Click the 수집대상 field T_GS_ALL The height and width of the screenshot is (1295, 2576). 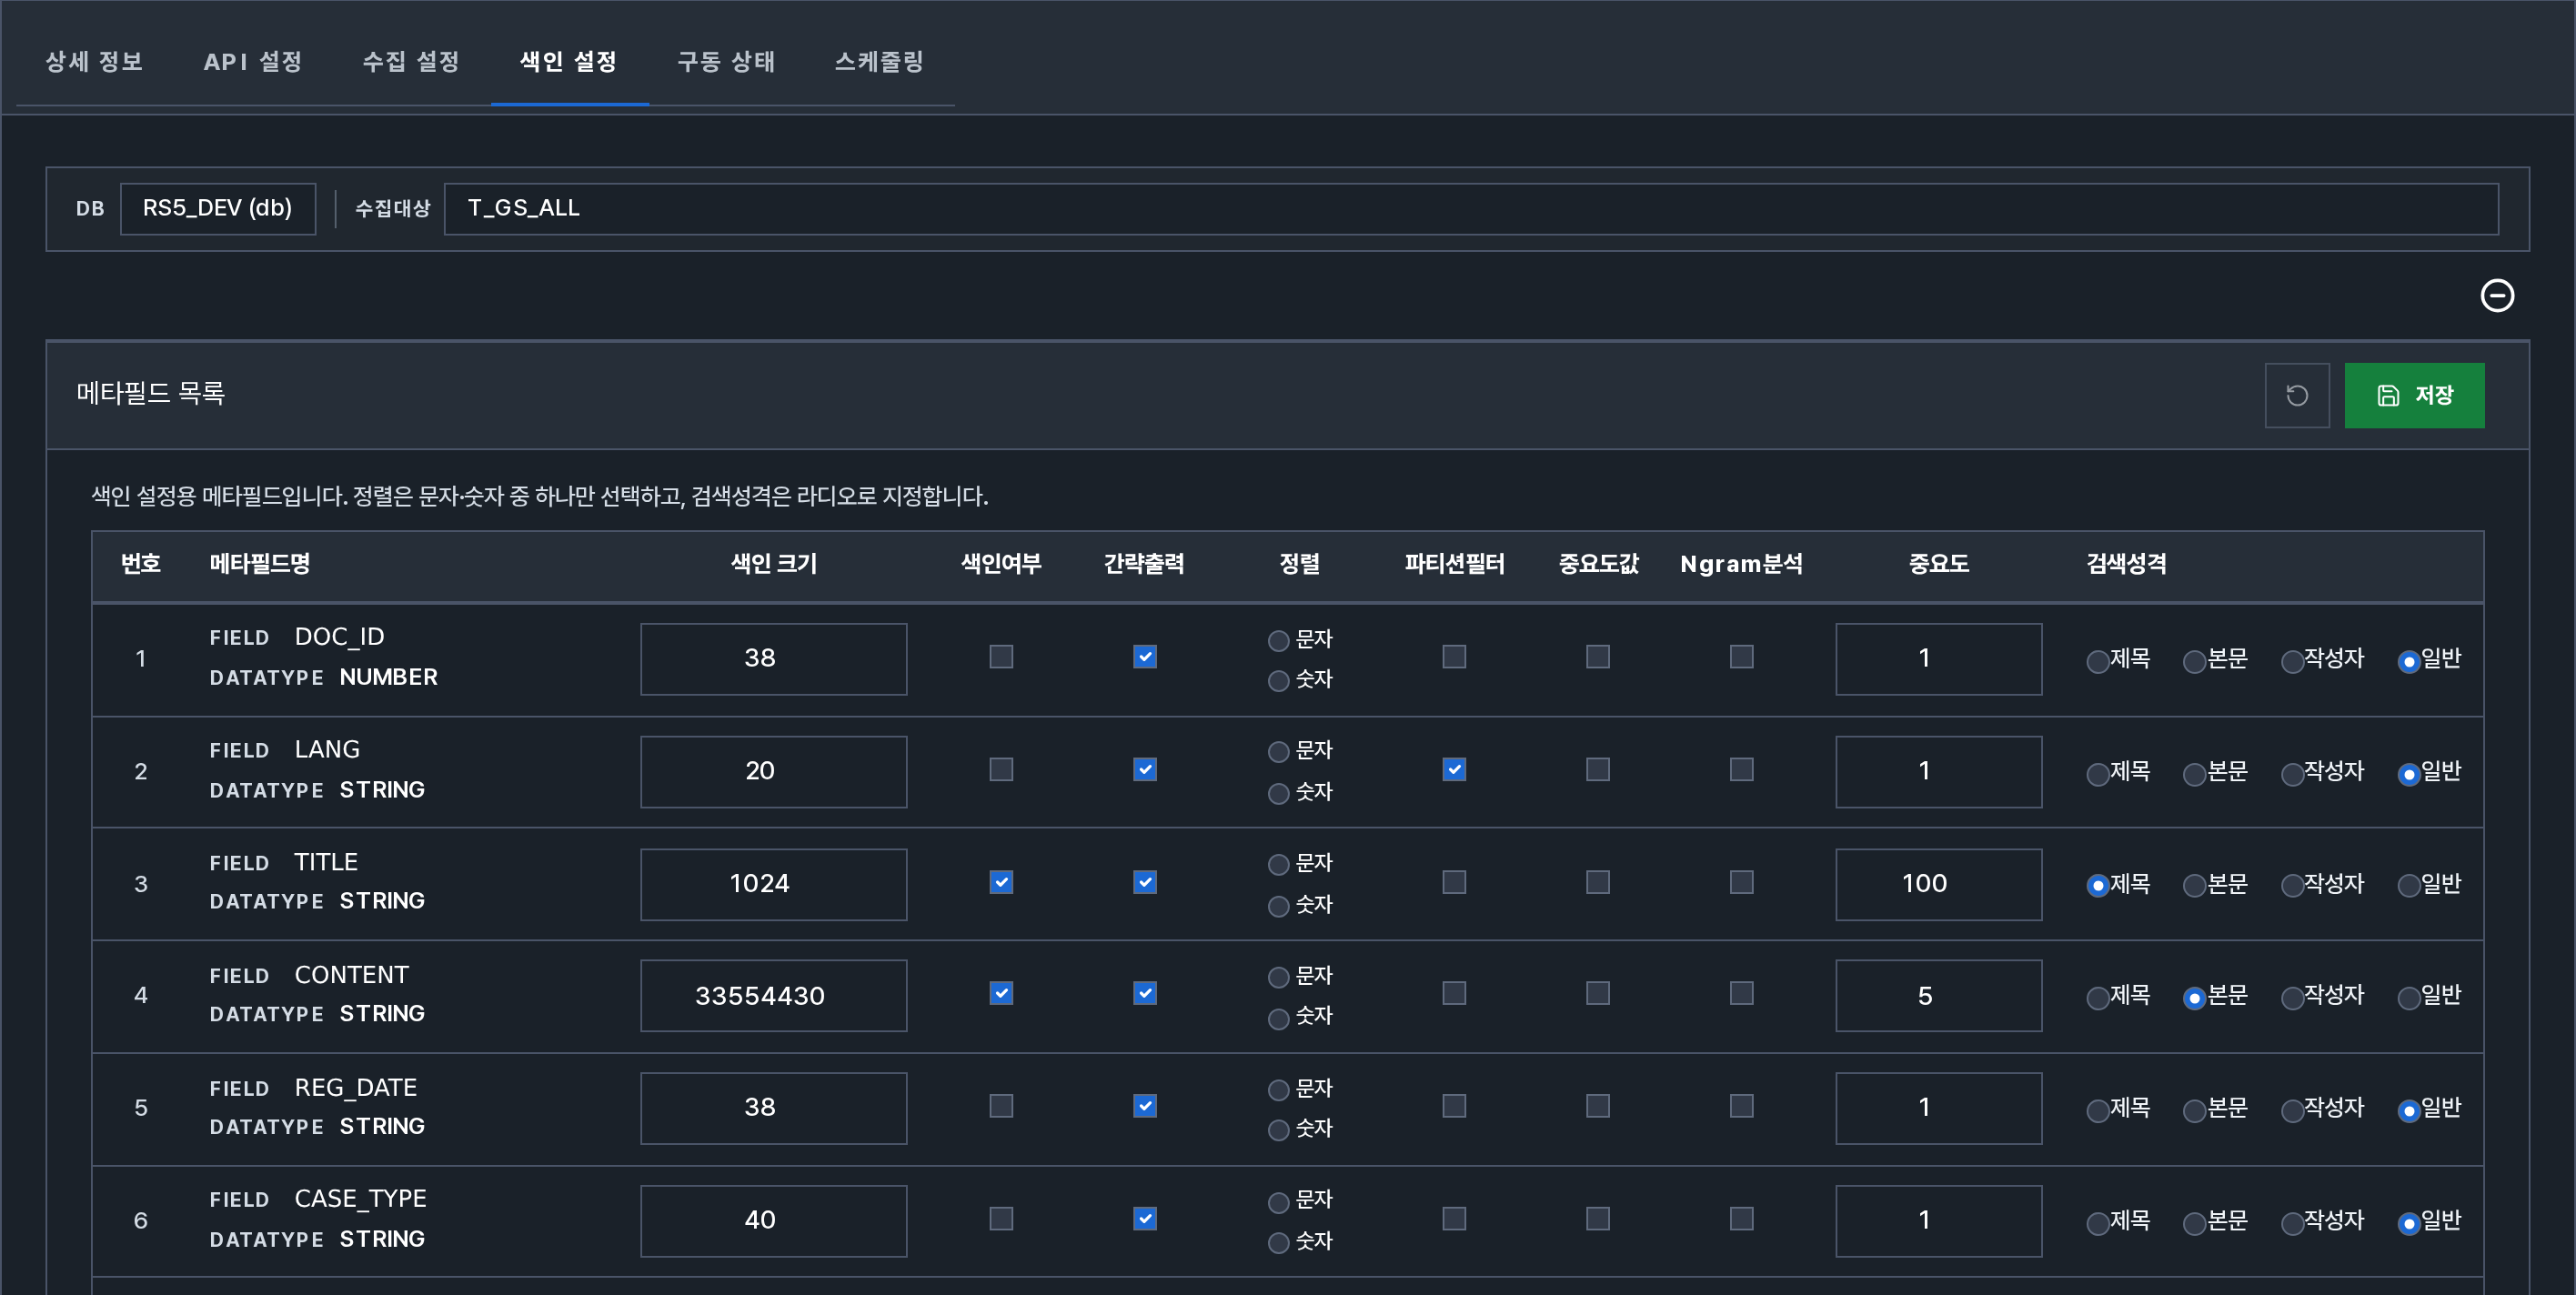[1471, 208]
